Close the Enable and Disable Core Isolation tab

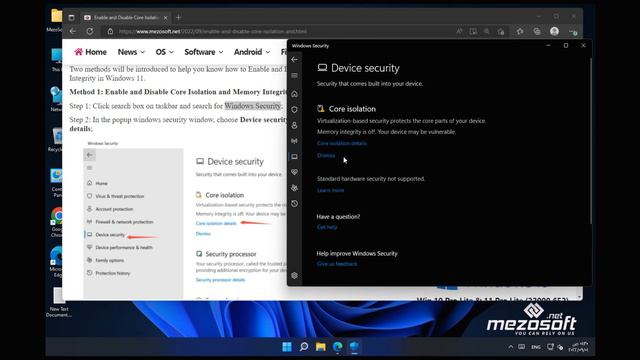(x=165, y=18)
